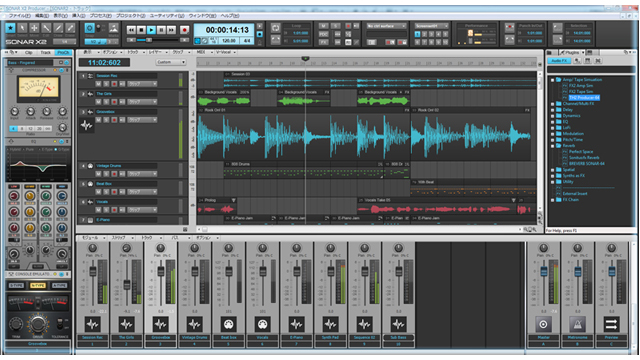
Task: Click the Beat box console strip MIDI icon
Action: pyautogui.click(x=229, y=324)
